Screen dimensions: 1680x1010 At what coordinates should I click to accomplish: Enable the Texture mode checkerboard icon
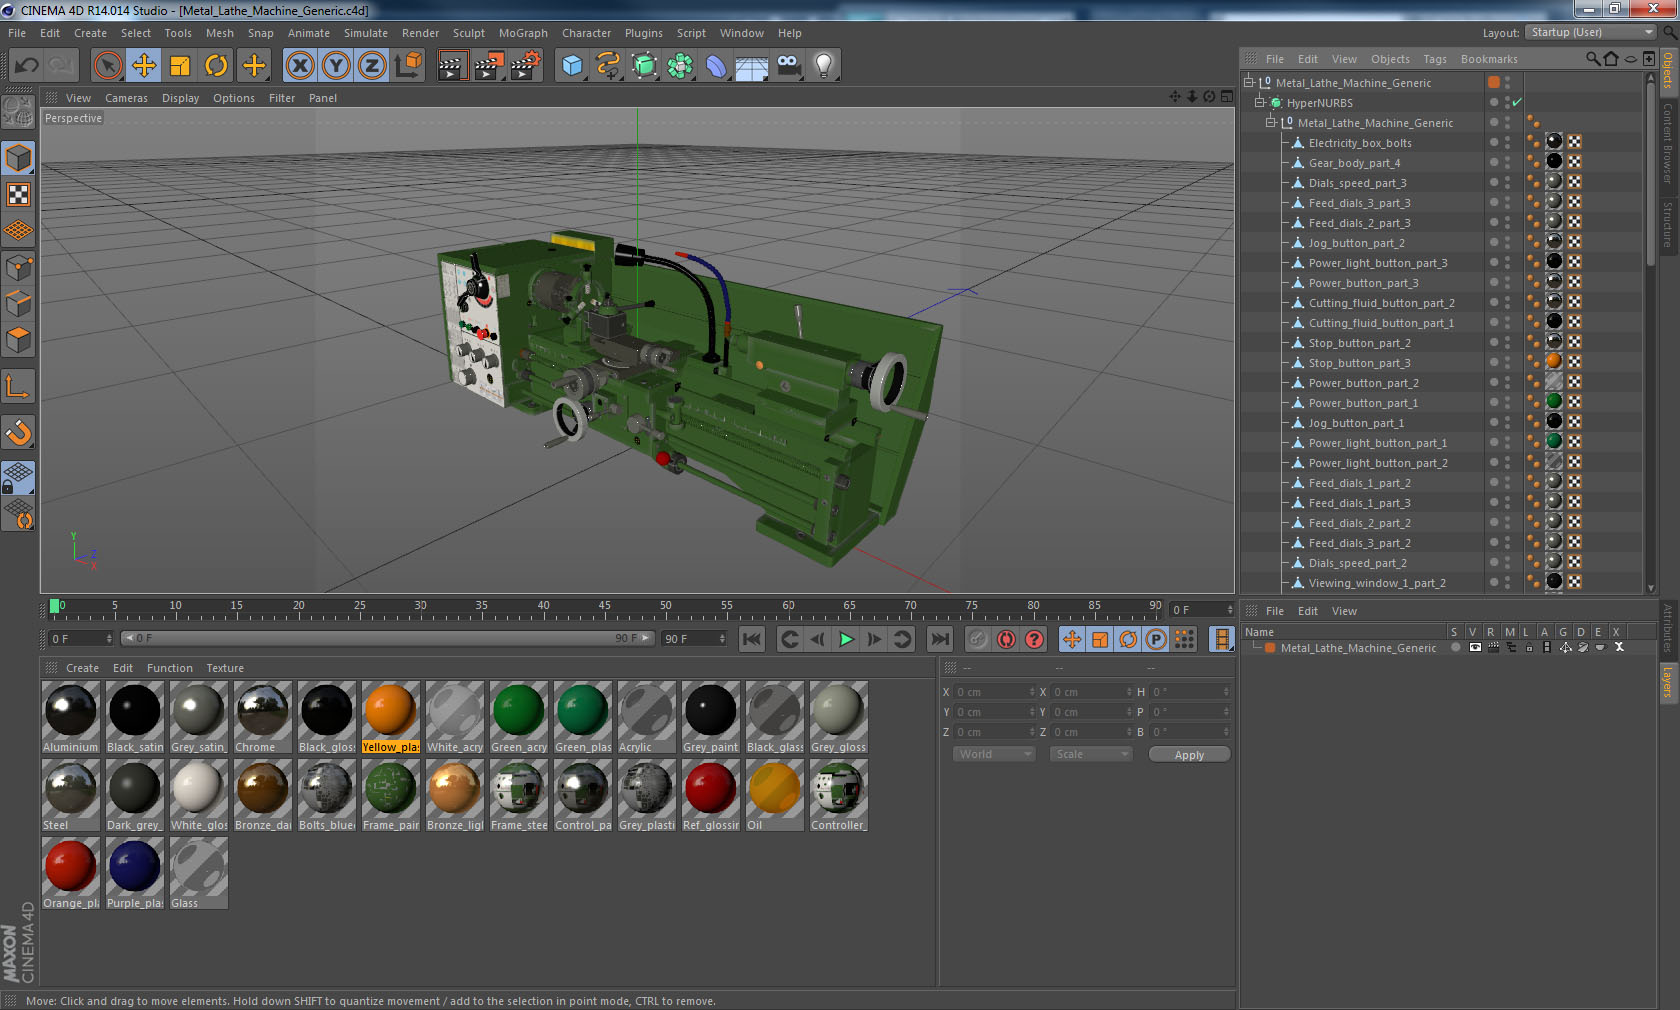coord(18,195)
